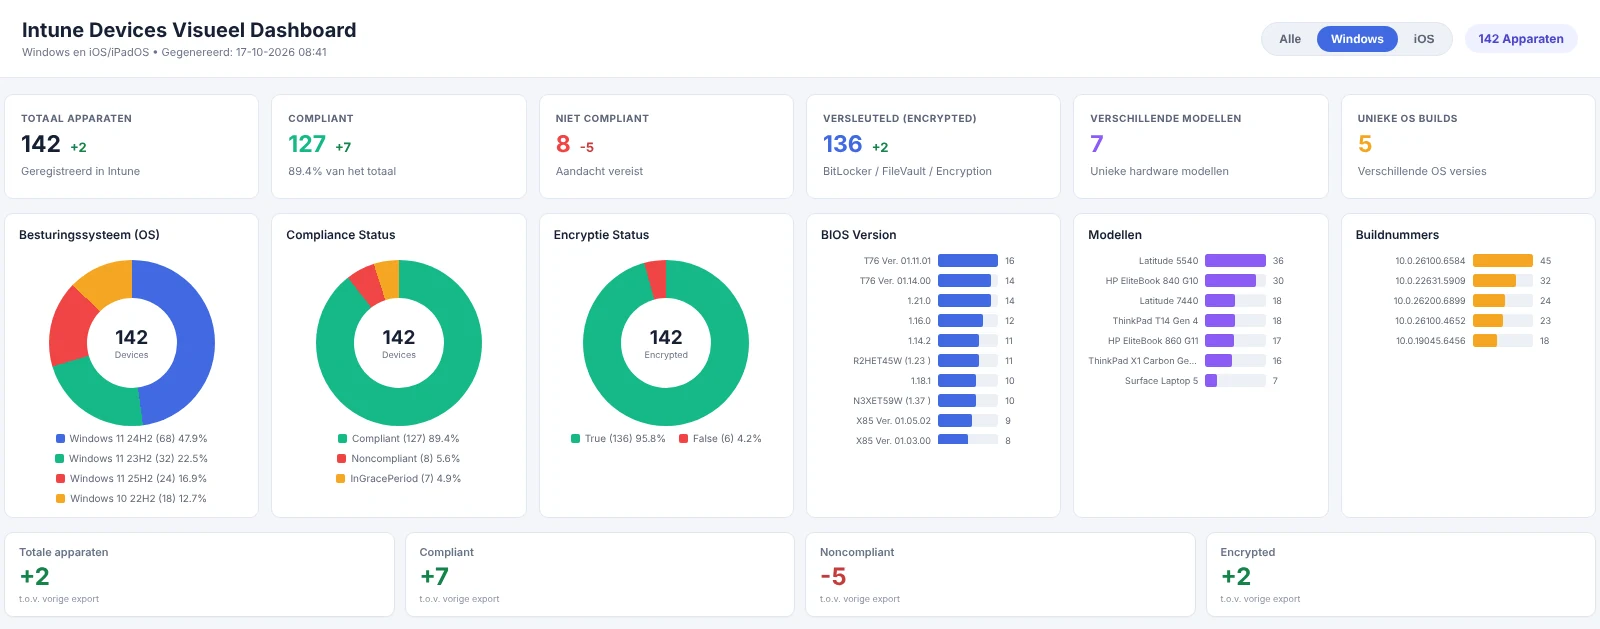The image size is (1600, 629).
Task: Click the Modellen chart title
Action: (1115, 235)
